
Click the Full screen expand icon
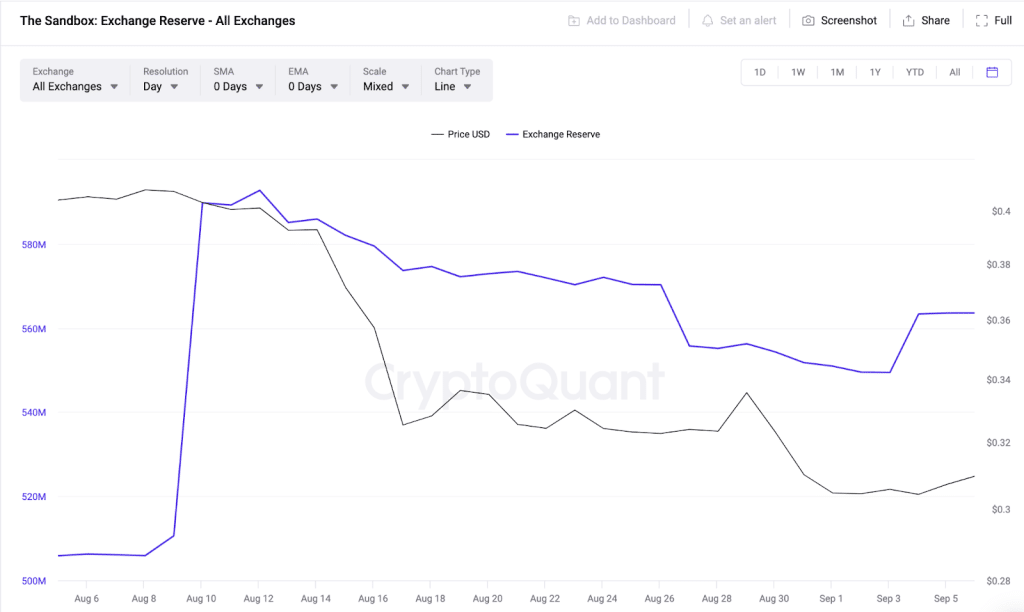coord(982,21)
